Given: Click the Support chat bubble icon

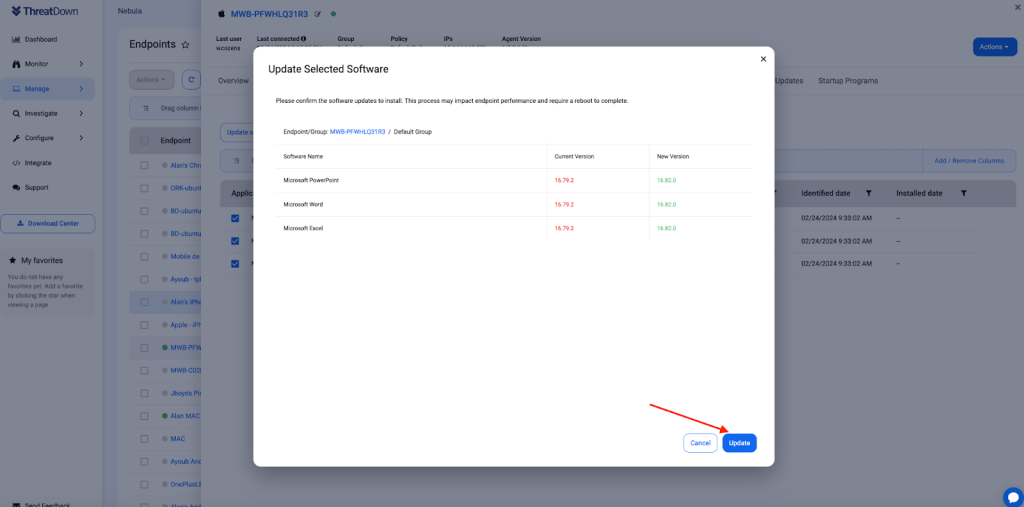Looking at the screenshot, I should point(16,187).
